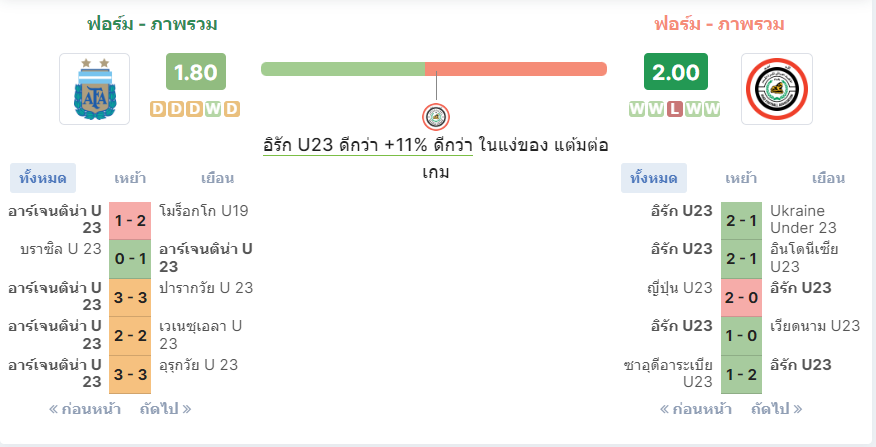Select the right เหย้า tab for Iraq
The image size is (876, 447).
(x=741, y=178)
